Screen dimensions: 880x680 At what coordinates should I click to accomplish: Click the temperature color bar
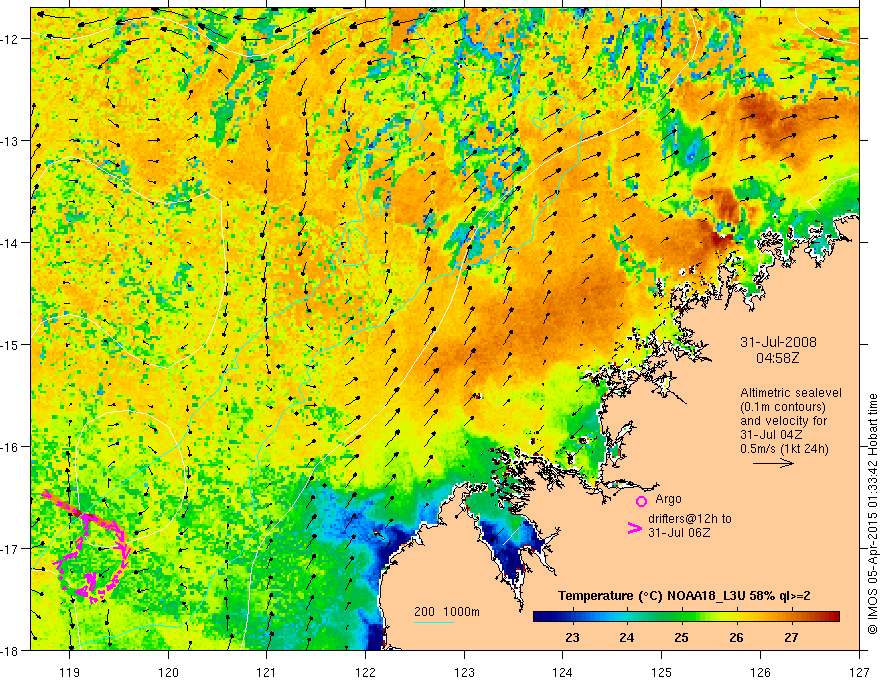click(x=686, y=616)
